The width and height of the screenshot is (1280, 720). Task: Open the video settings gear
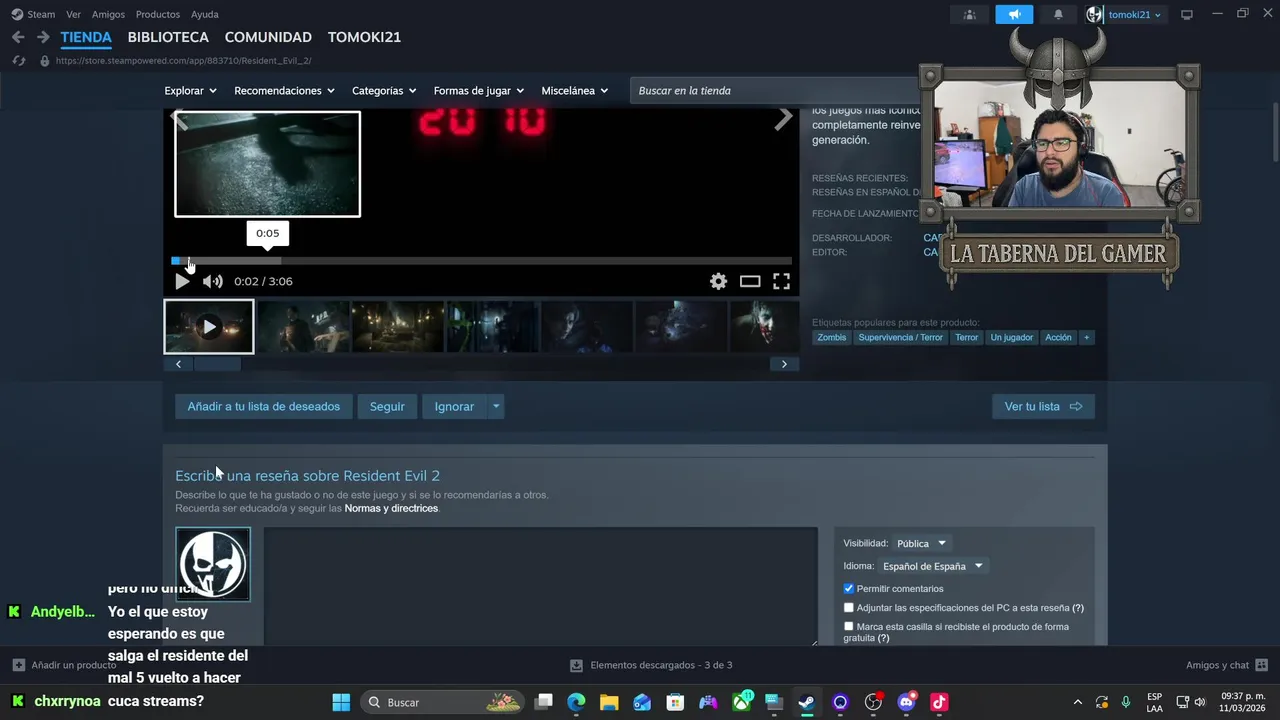[x=718, y=282]
